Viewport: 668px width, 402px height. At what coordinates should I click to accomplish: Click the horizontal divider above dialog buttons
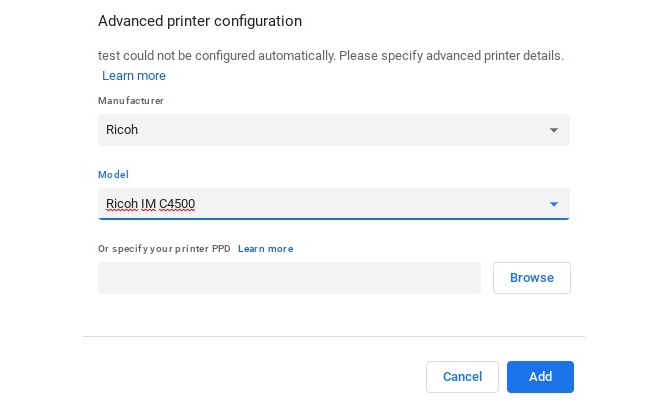click(333, 337)
